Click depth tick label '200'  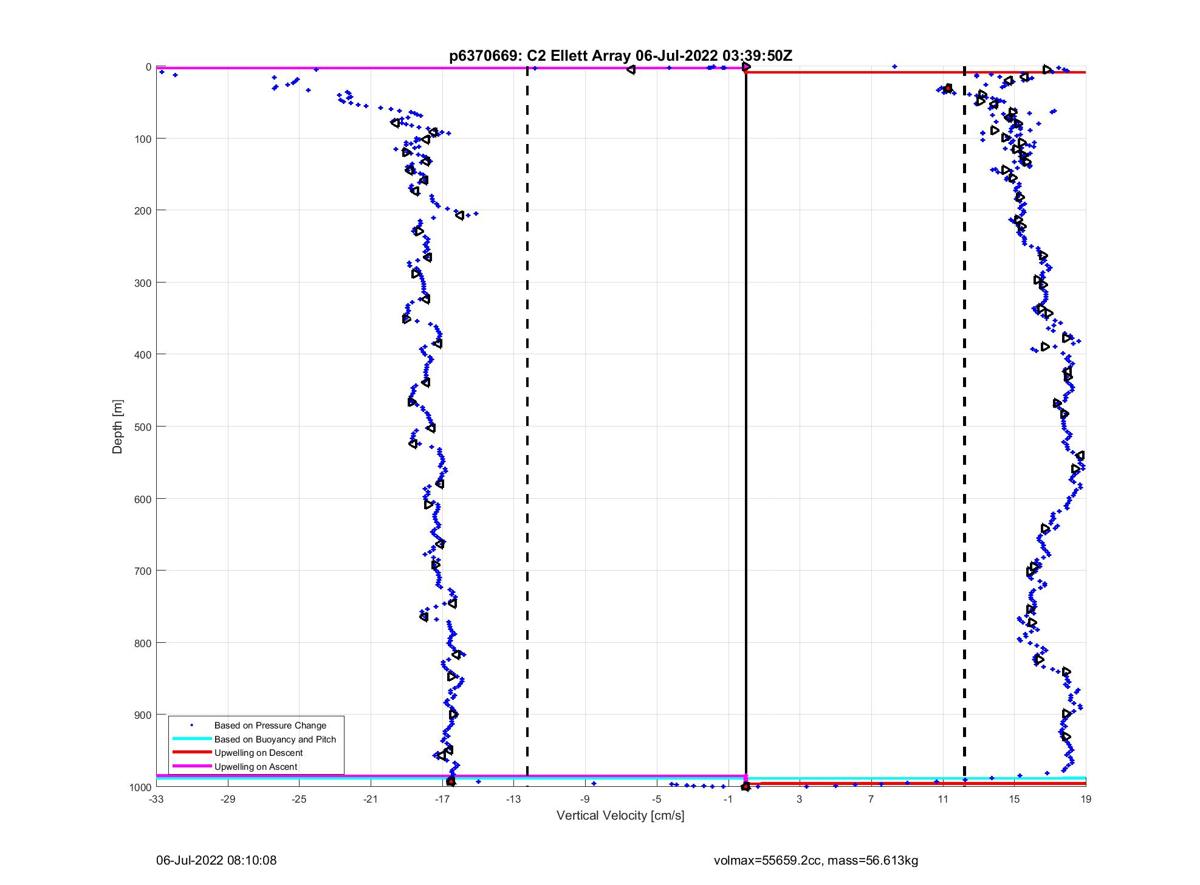point(141,210)
